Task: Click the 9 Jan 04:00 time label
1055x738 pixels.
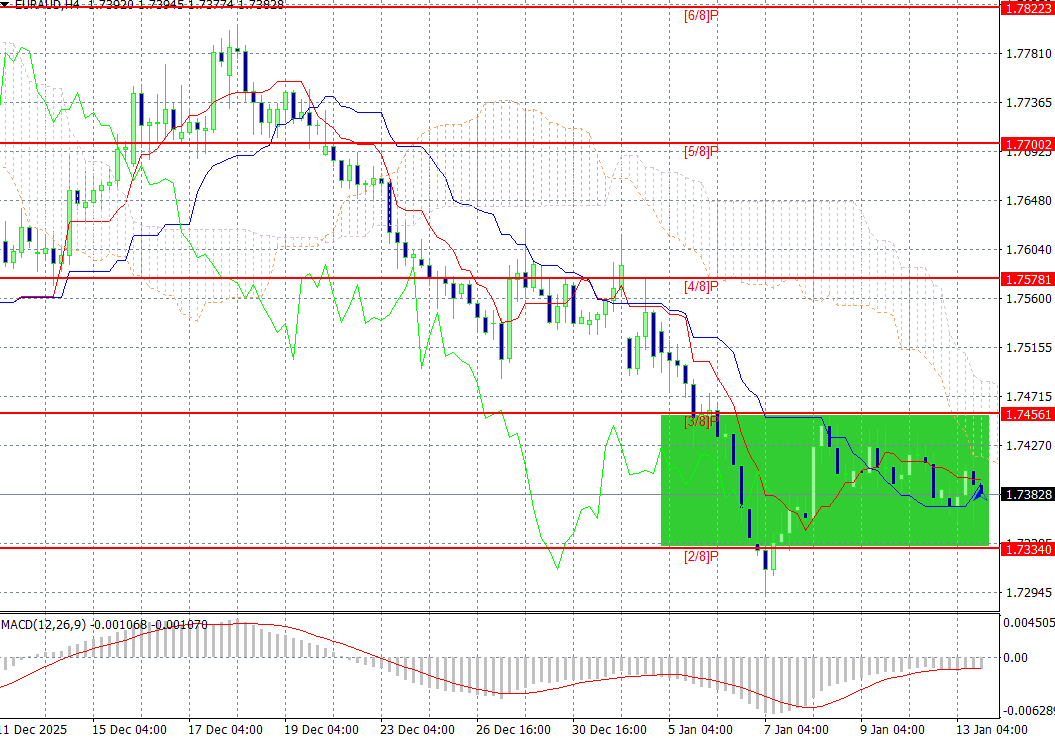Action: 892,730
